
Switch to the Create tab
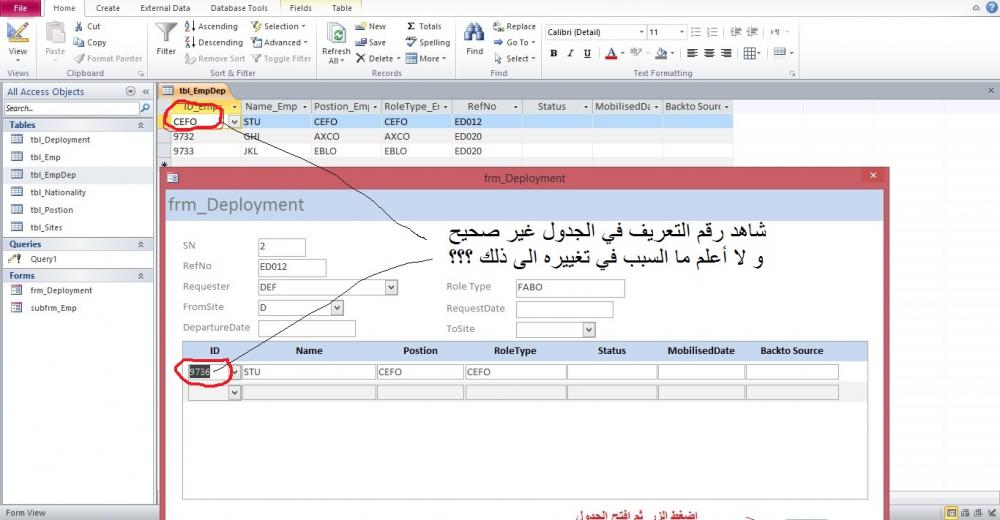[108, 8]
